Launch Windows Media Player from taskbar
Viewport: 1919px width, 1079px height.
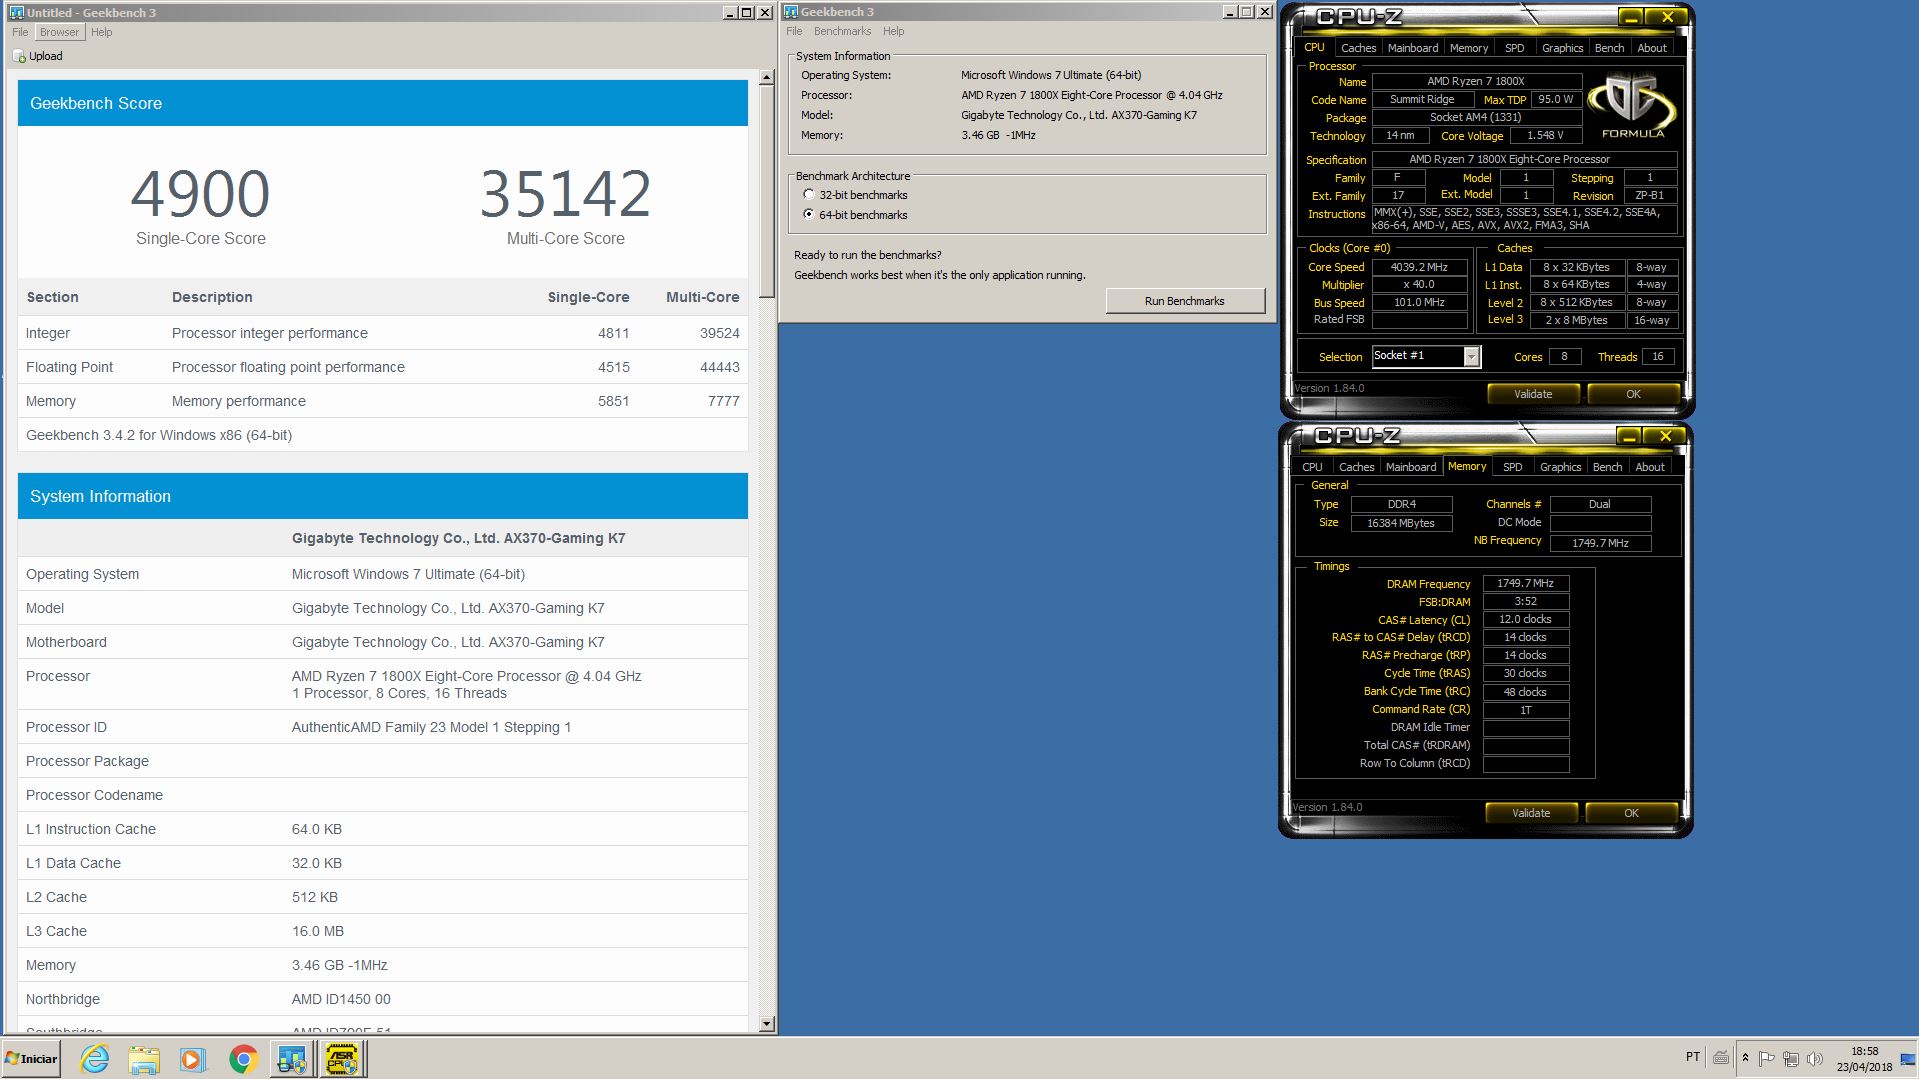tap(193, 1059)
